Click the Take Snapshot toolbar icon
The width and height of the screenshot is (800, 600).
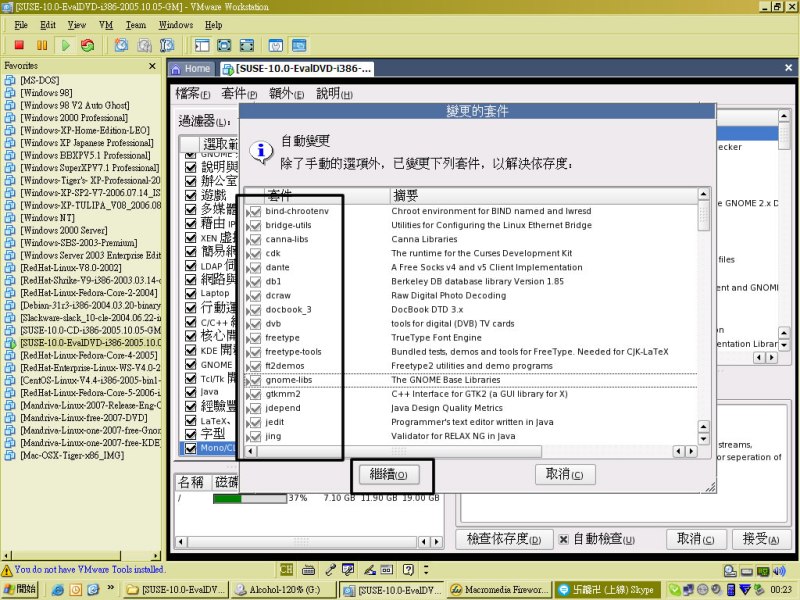(x=121, y=45)
